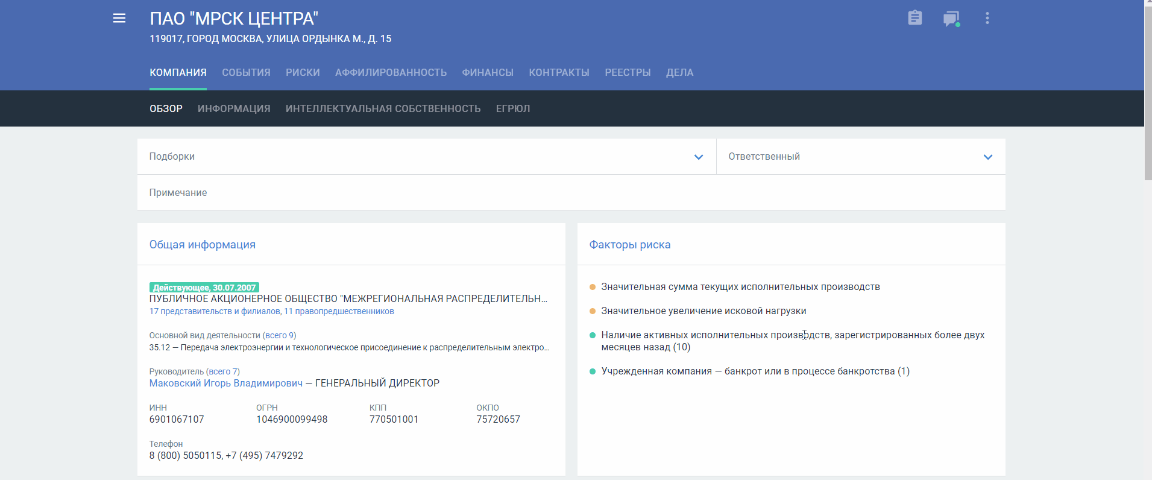Open the chat messages icon
This screenshot has width=1152, height=480.
951,19
